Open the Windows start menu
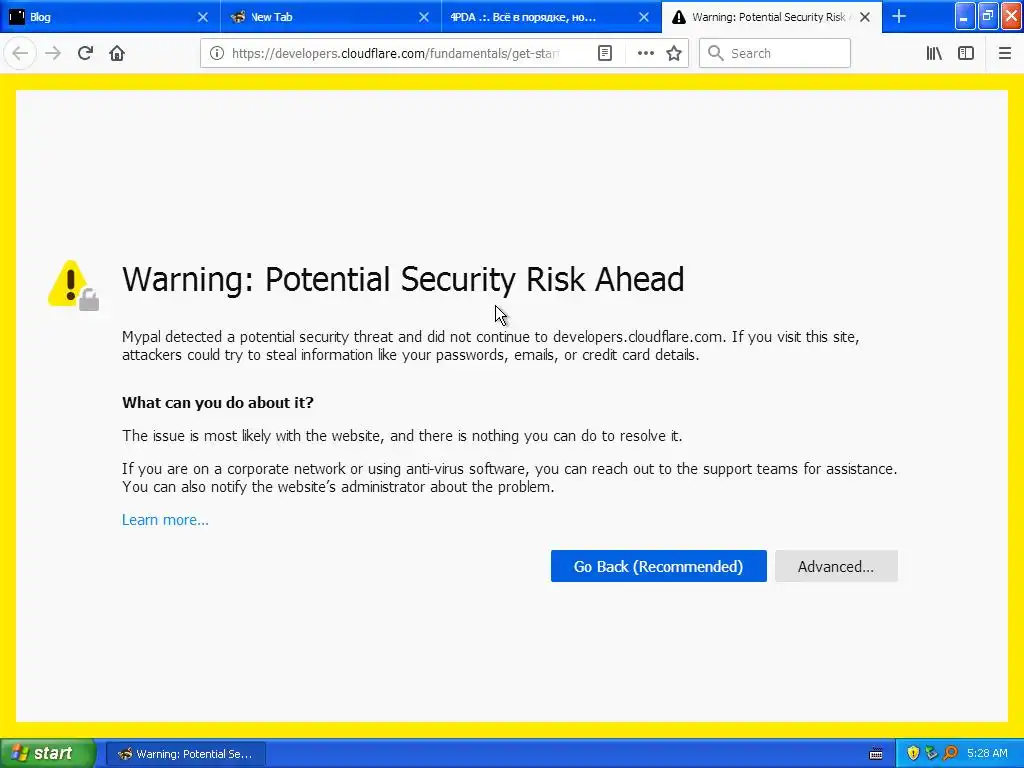 48,754
